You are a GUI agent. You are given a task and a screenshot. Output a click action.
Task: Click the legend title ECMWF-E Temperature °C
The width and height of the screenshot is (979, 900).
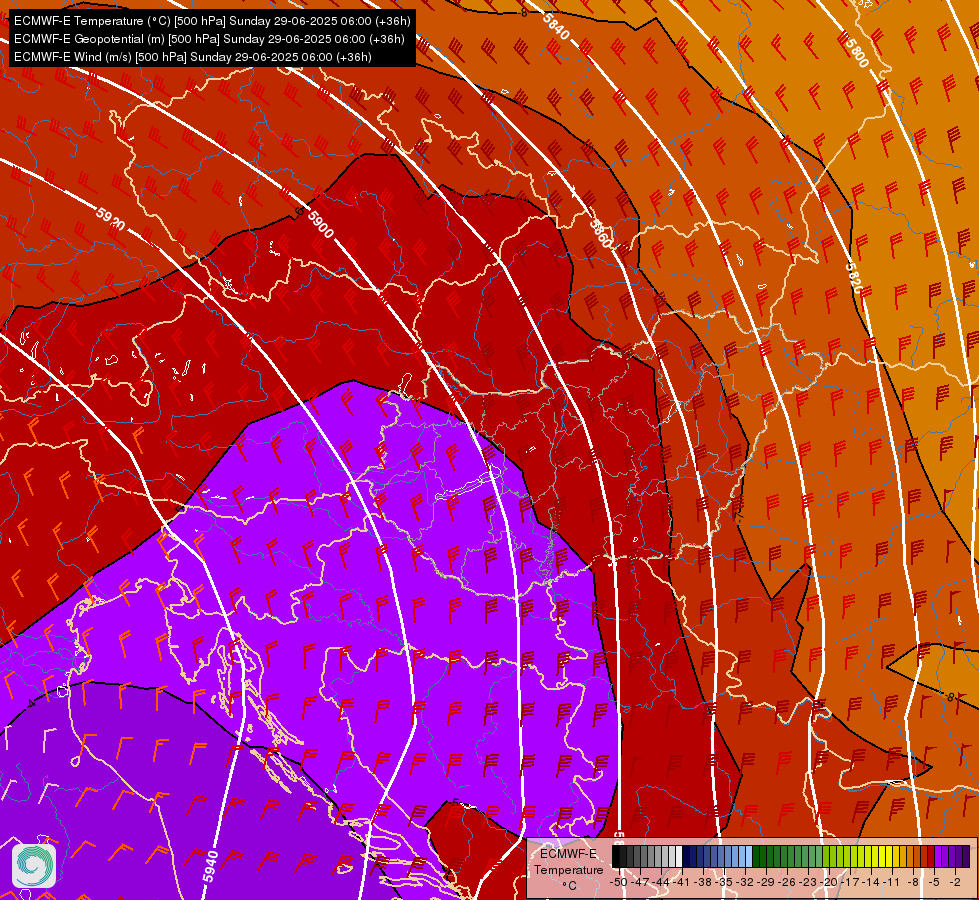pyautogui.click(x=569, y=869)
